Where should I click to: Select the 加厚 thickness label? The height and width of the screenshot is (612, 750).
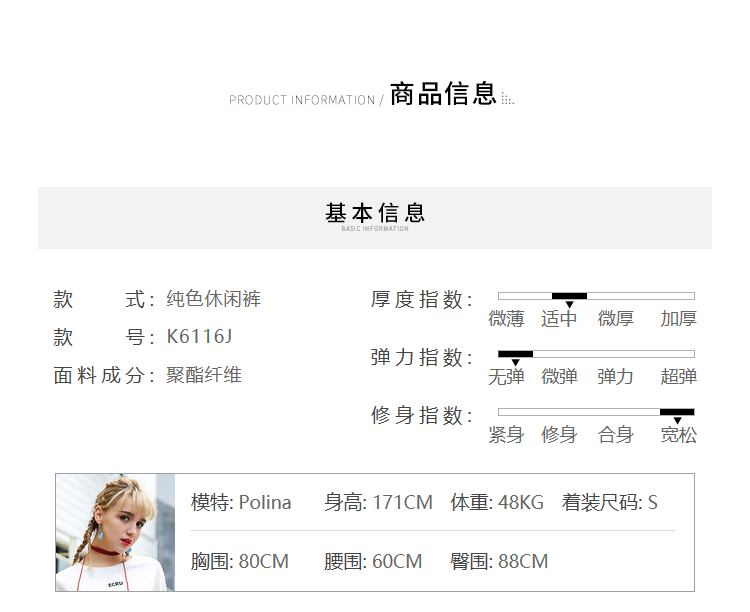[x=678, y=319]
